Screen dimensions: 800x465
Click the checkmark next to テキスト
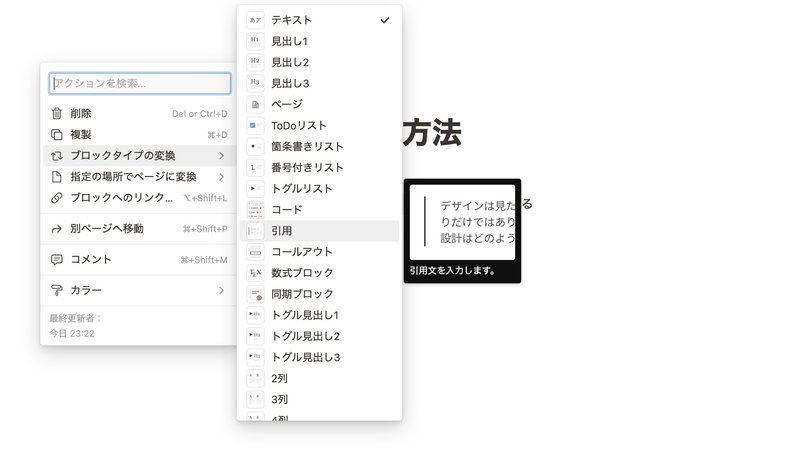pyautogui.click(x=385, y=20)
